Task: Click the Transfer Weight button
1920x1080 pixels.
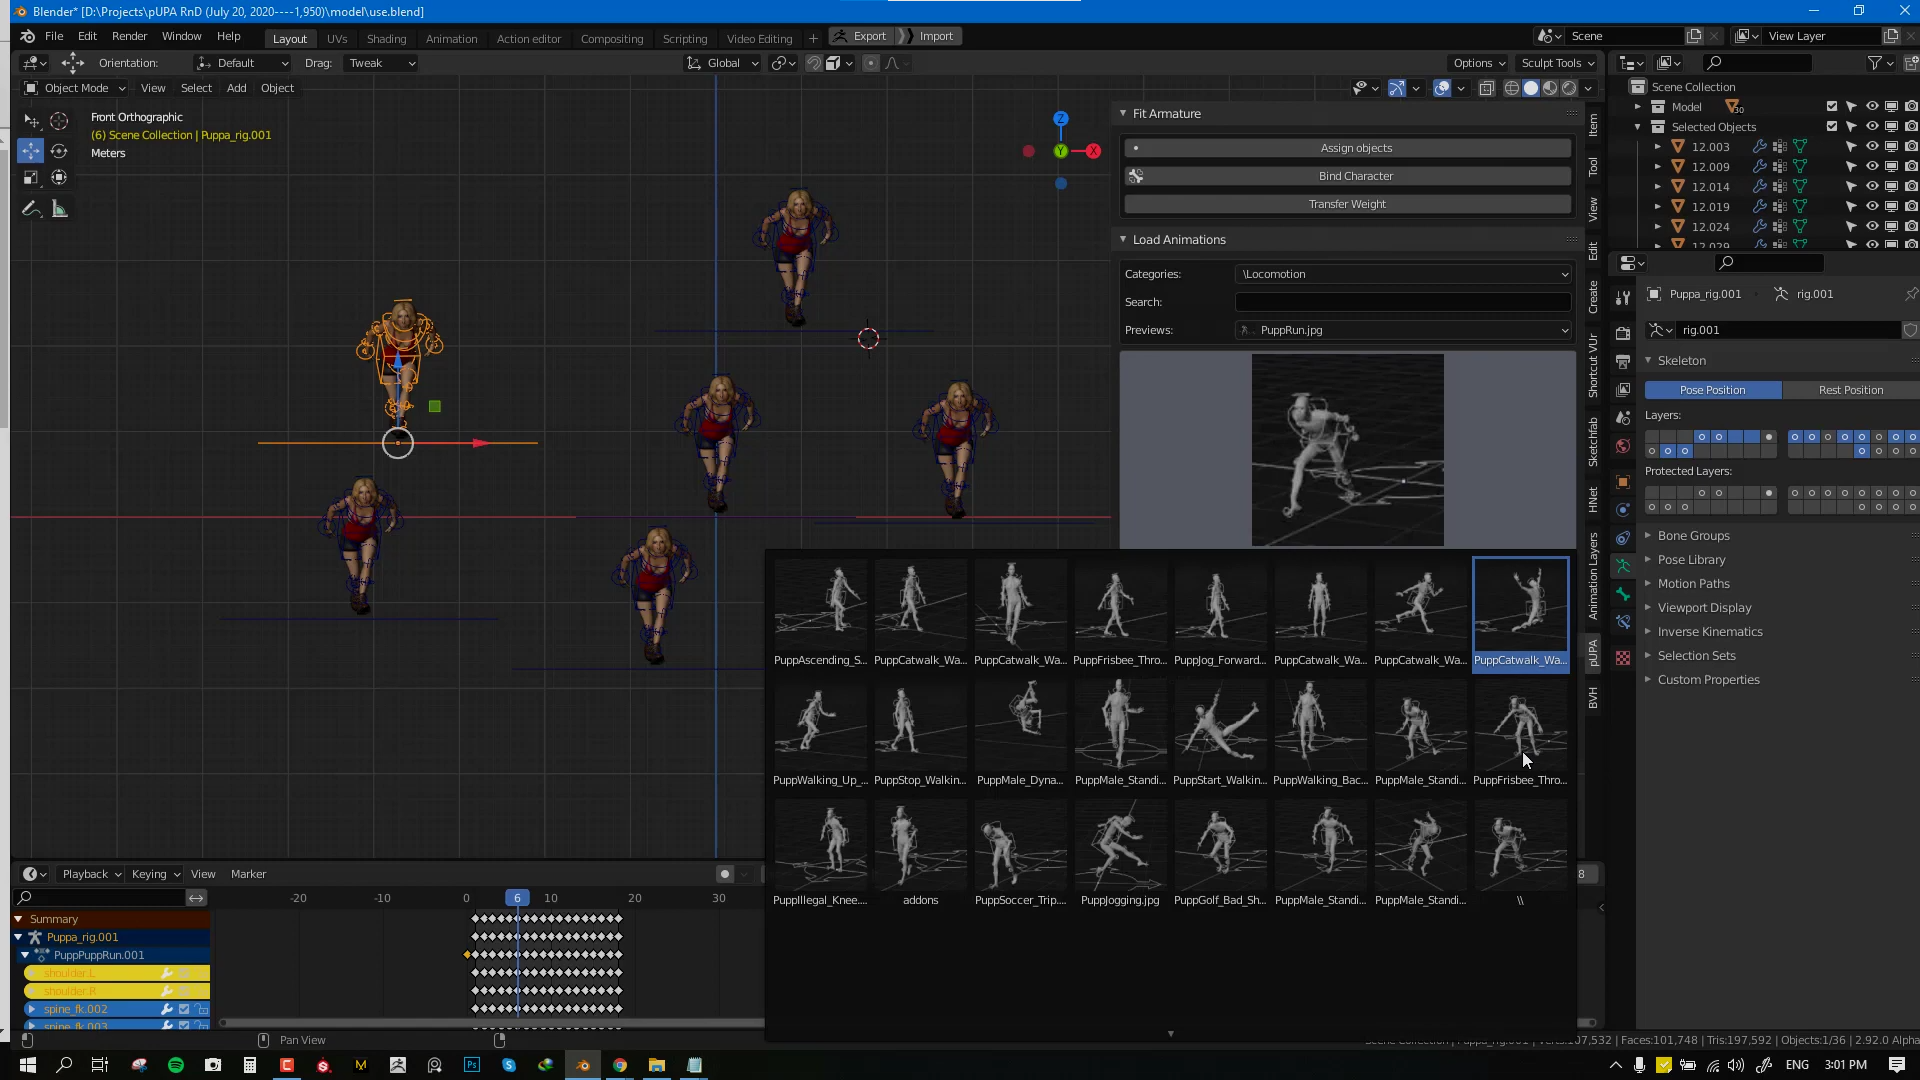Action: (1347, 204)
